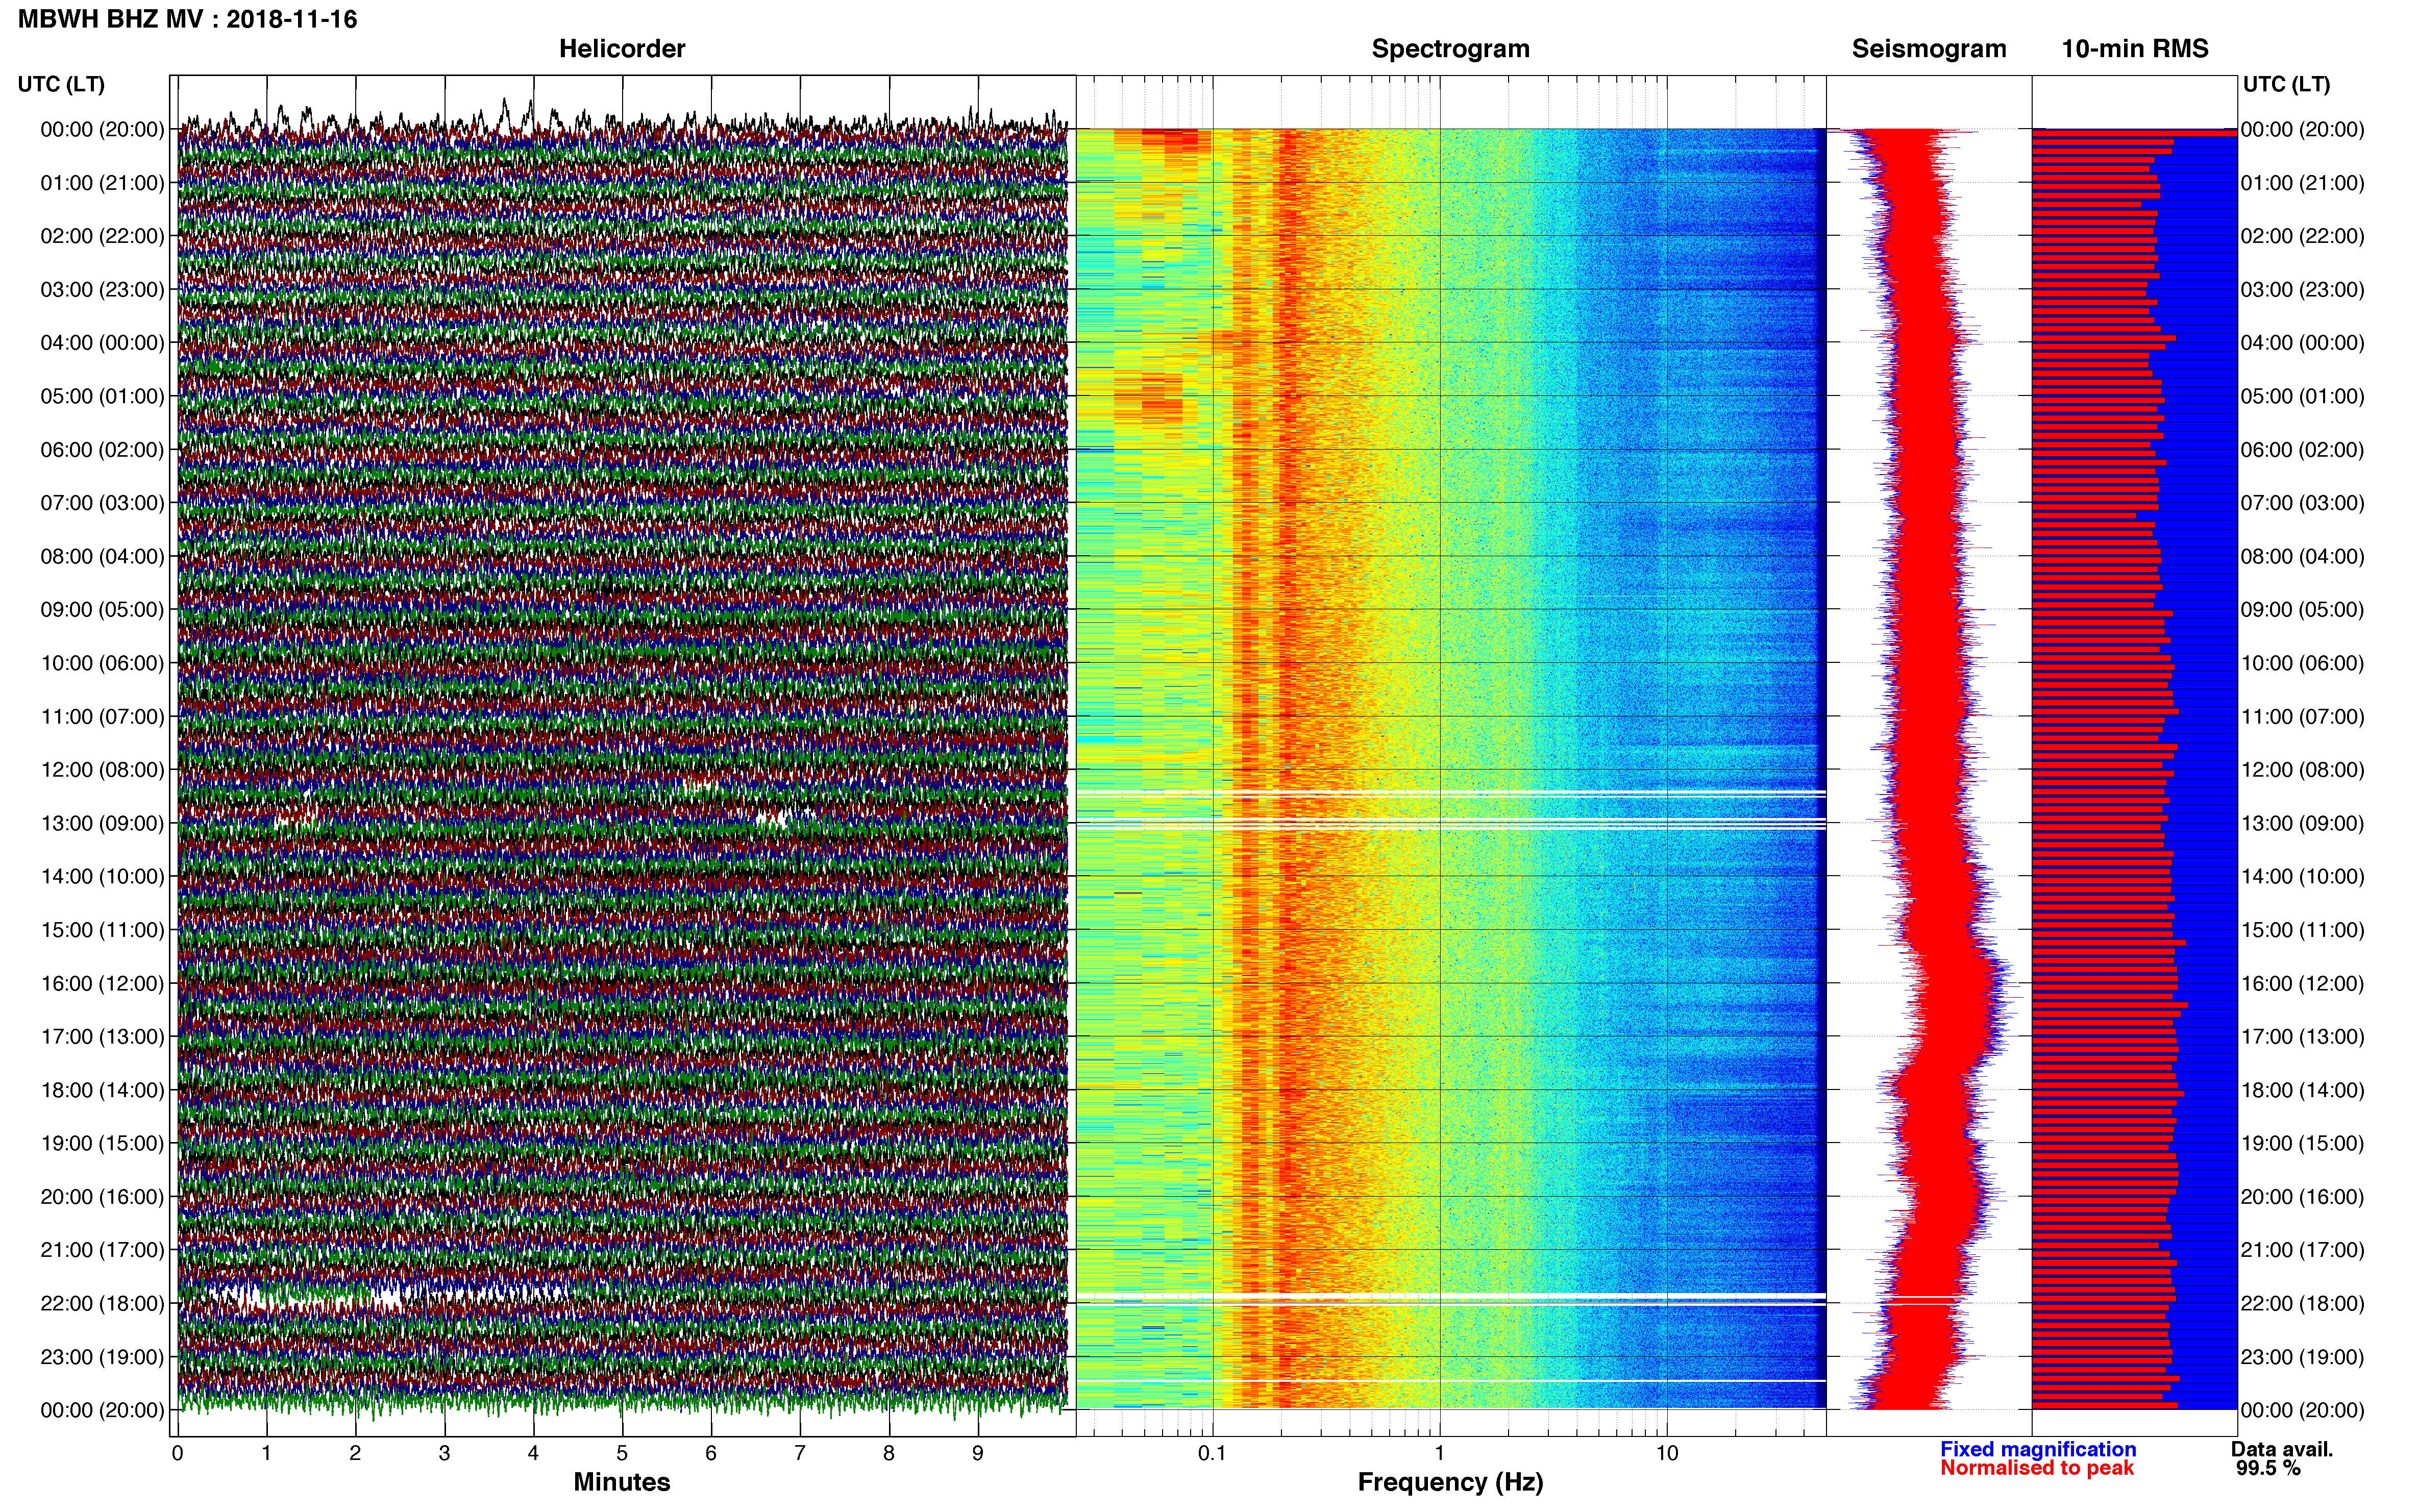Click the left-axis time label "22:00 (18:00)"
Image resolution: width=2419 pixels, height=1512 pixels.
(102, 1303)
